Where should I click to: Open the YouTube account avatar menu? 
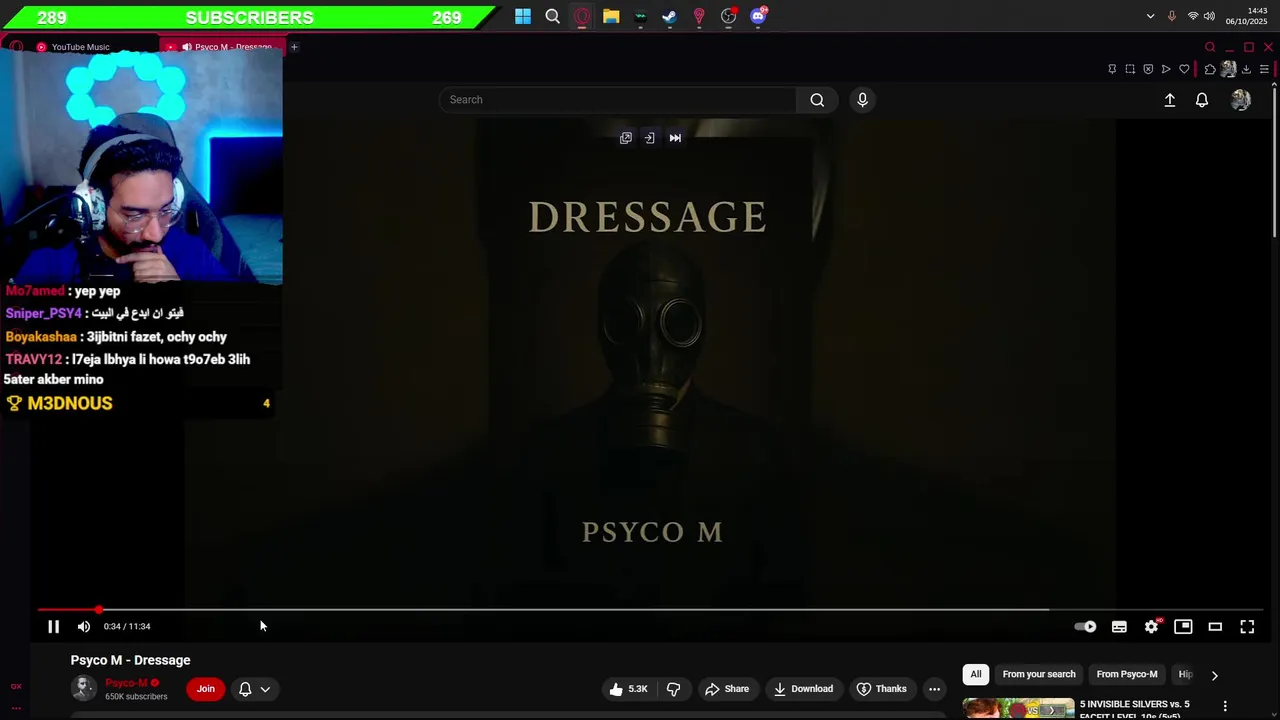coord(1241,100)
